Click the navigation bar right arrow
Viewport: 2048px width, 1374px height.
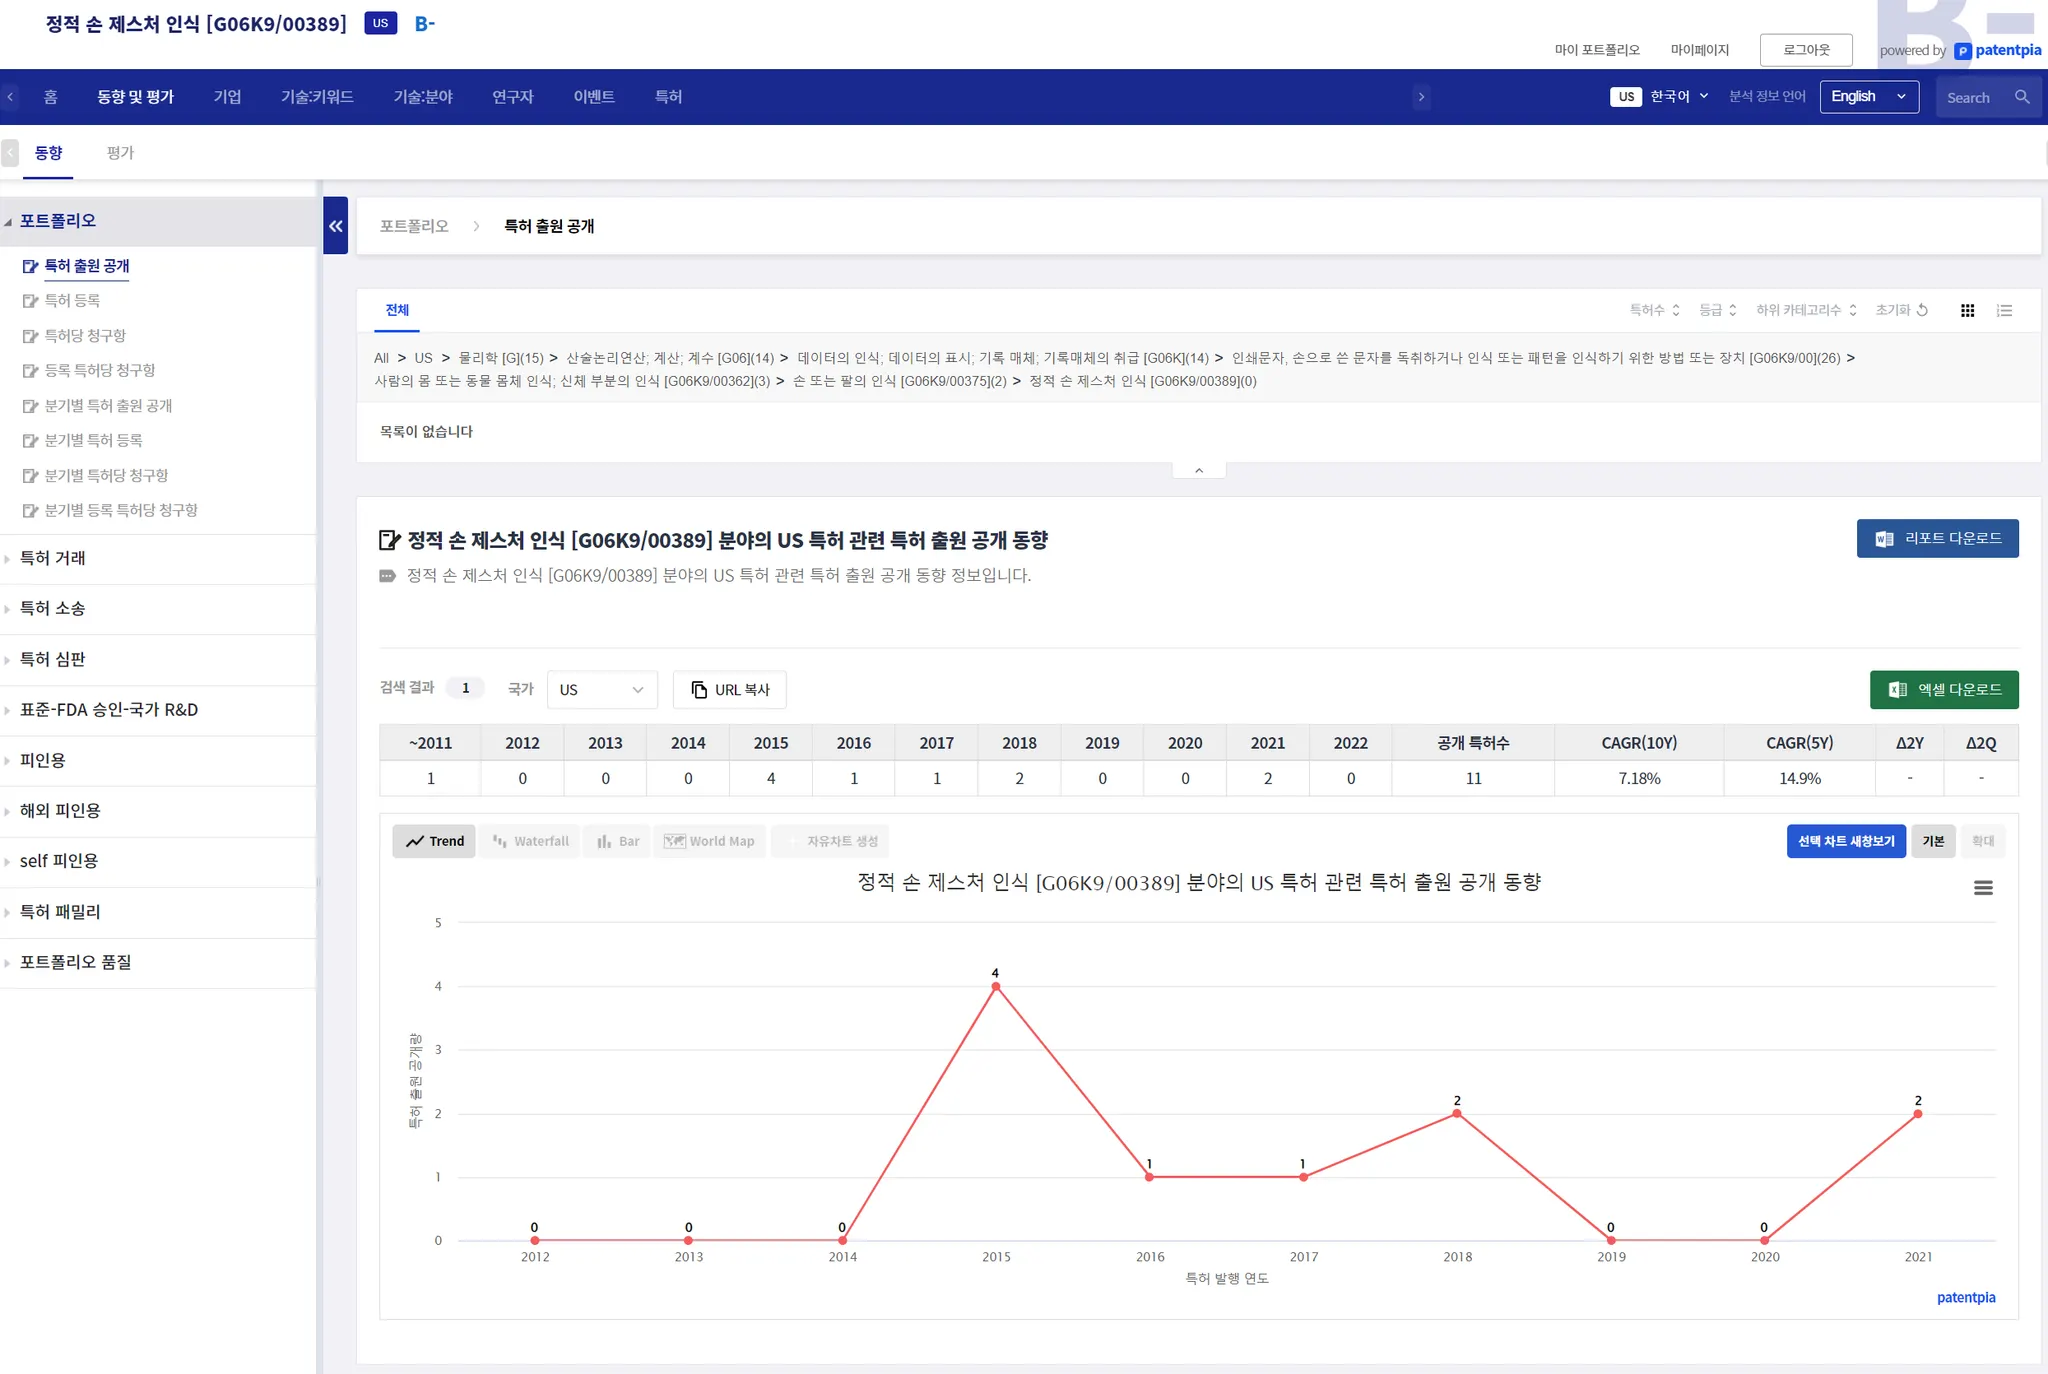coord(1421,97)
